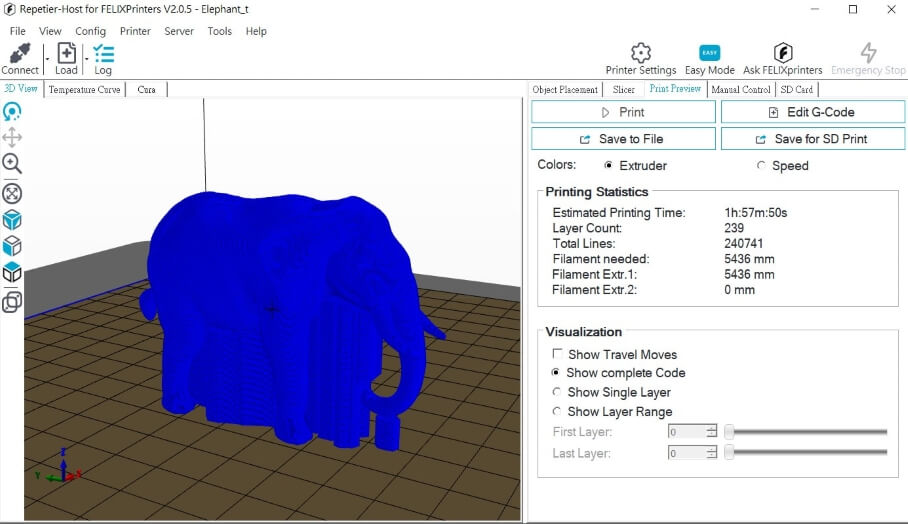Image resolution: width=908 pixels, height=524 pixels.
Task: Open the Help menu
Action: click(x=256, y=31)
